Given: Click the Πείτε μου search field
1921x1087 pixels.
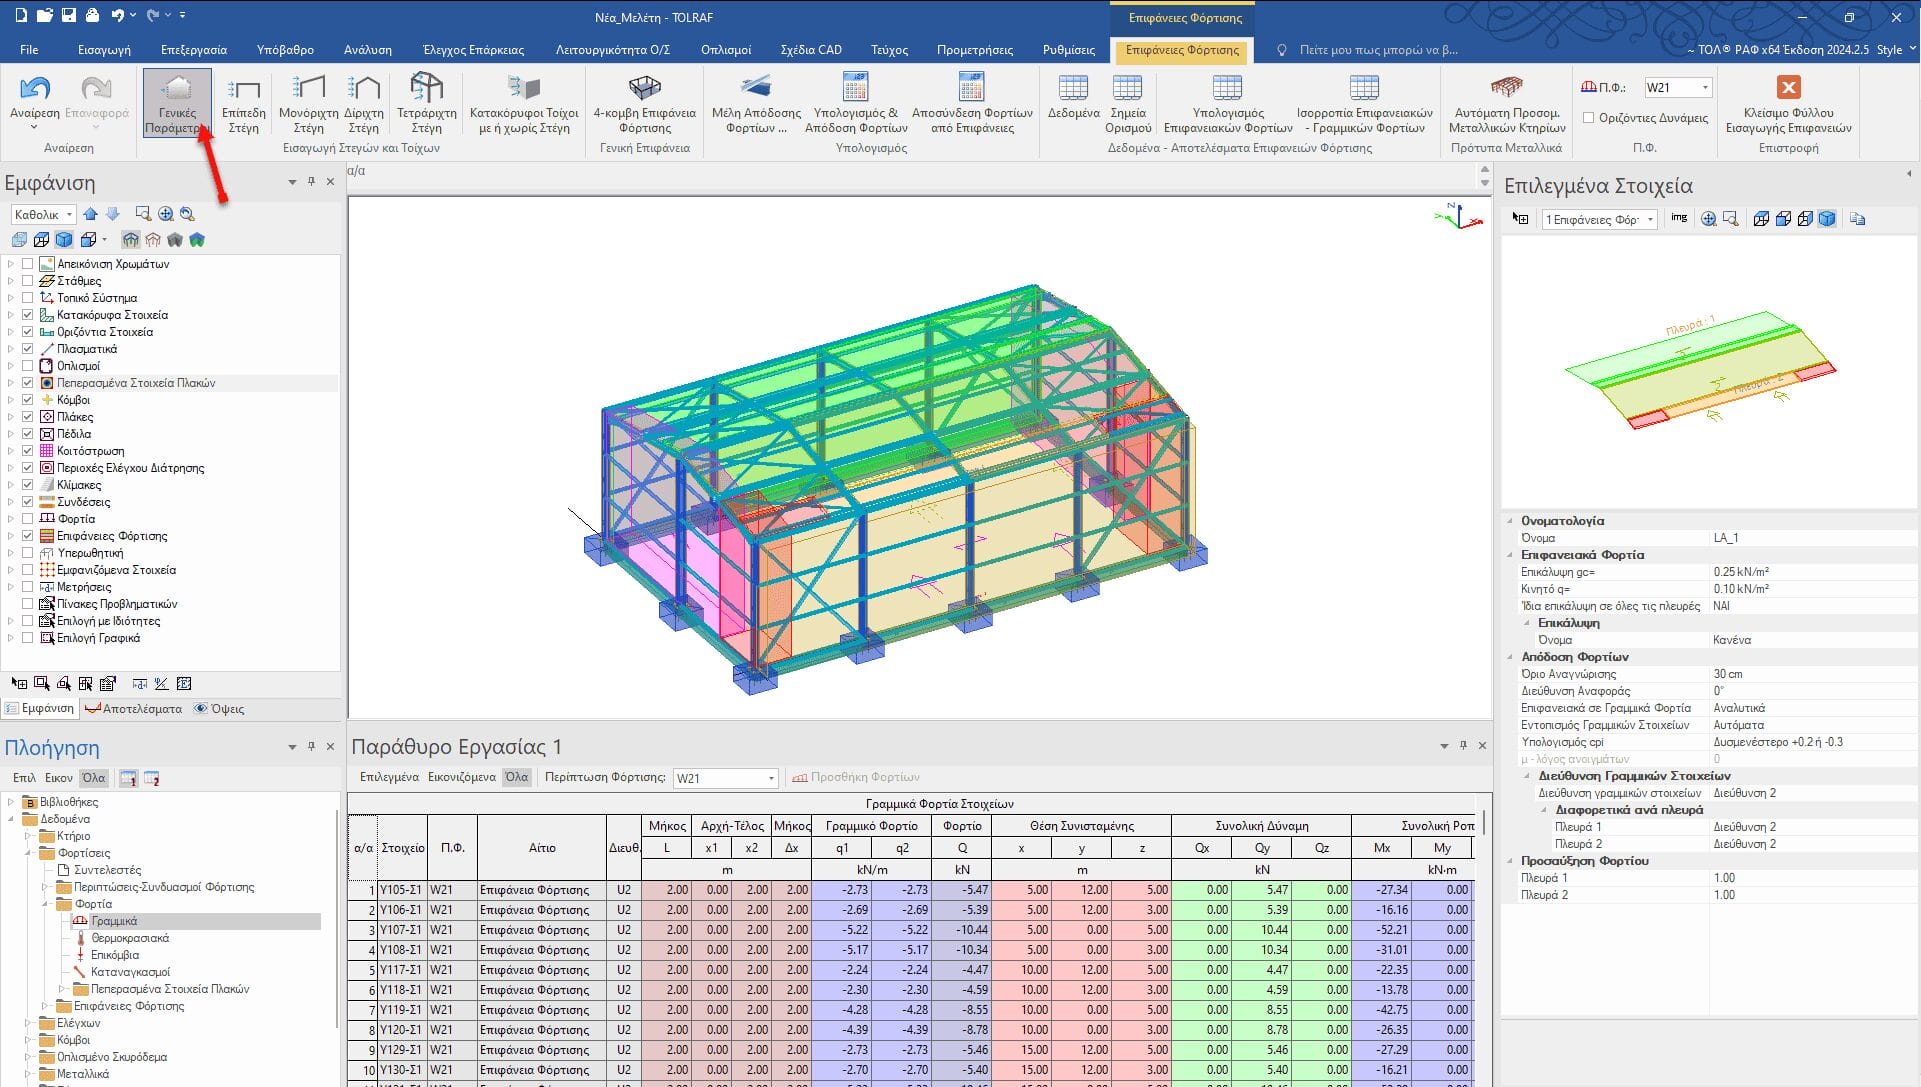Looking at the screenshot, I should click(1377, 49).
